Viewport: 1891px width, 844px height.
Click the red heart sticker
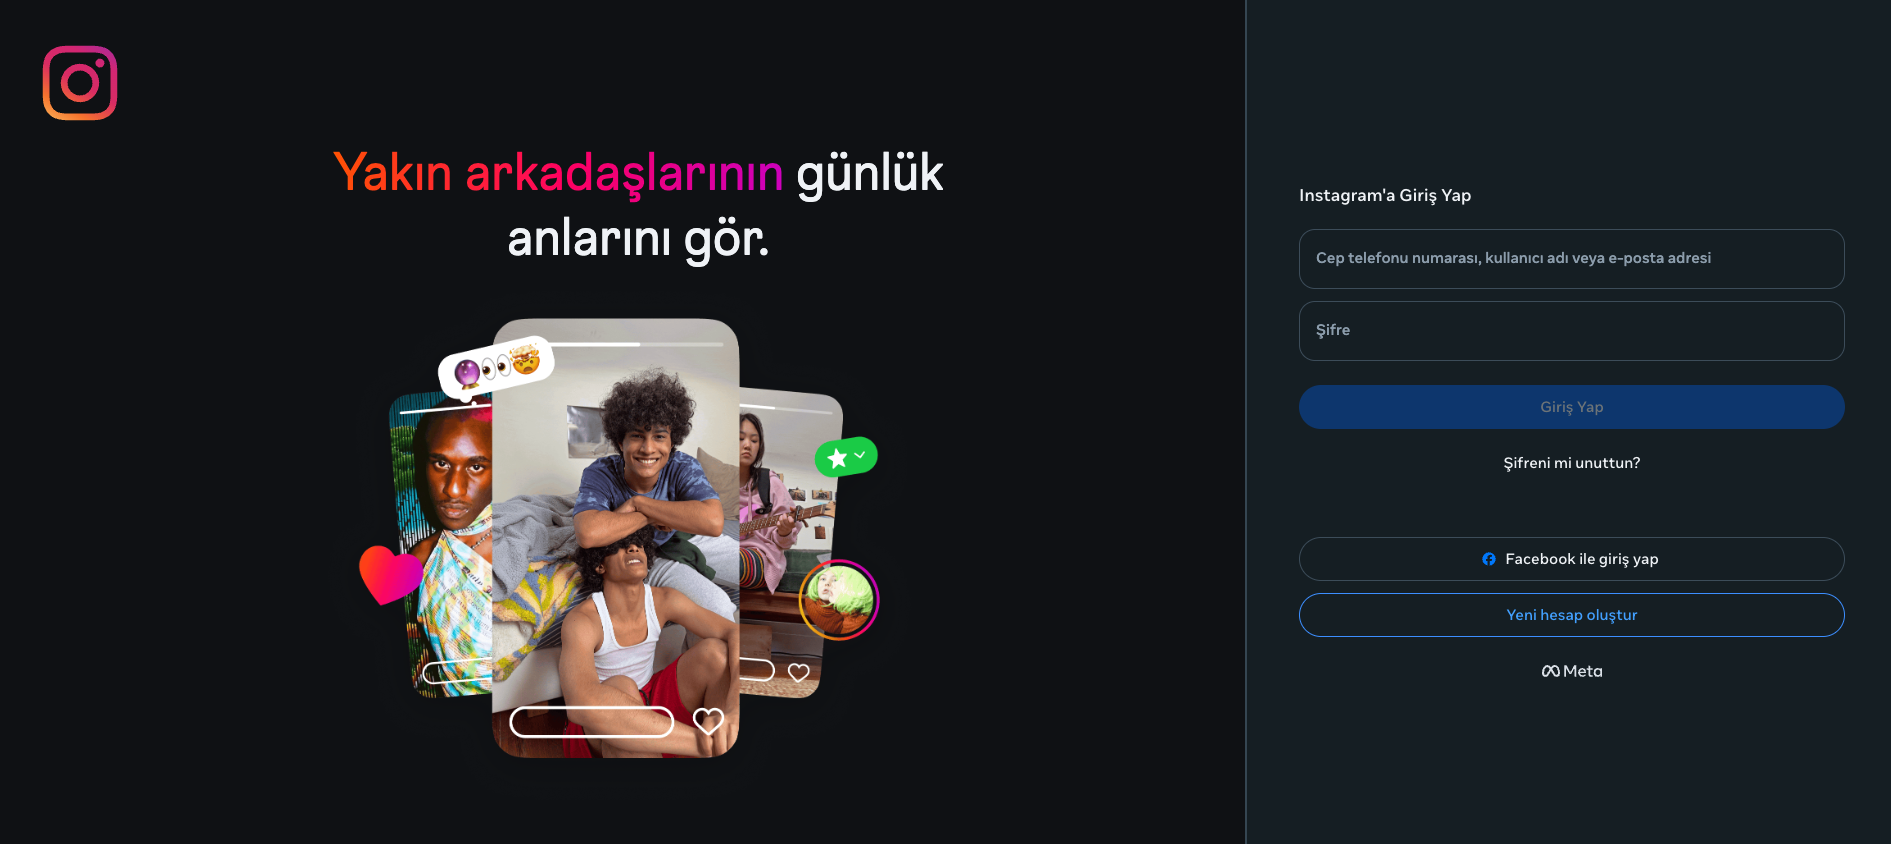coord(391,574)
